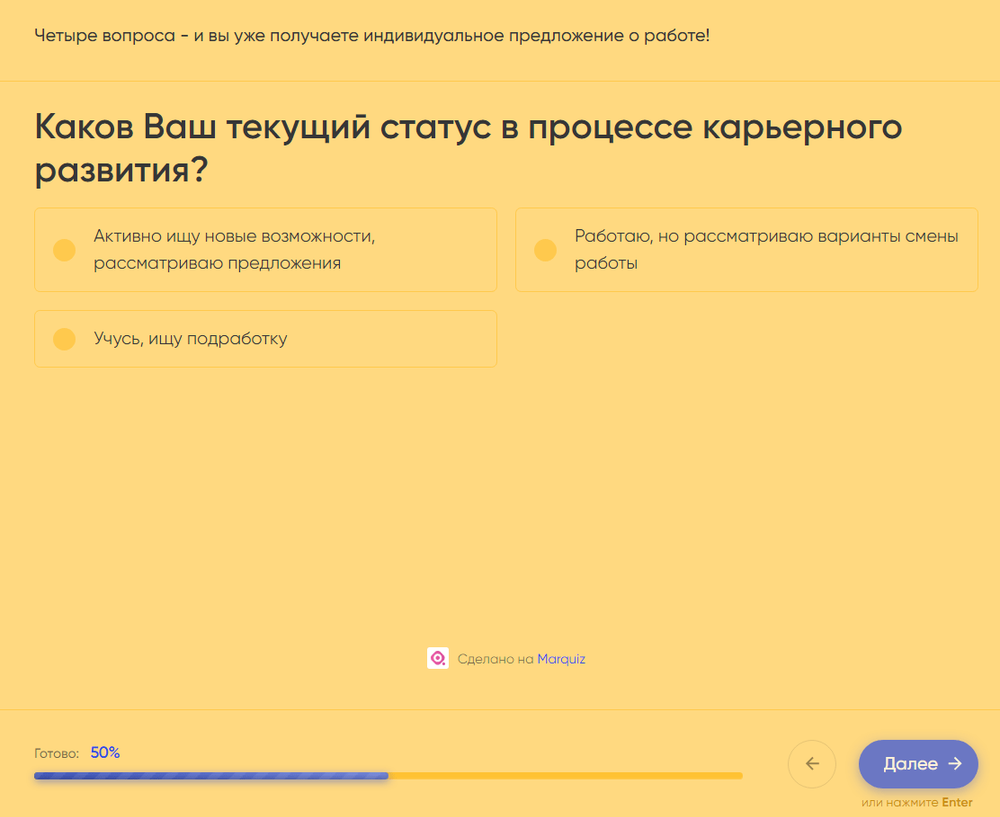
Task: Pick the 'Учусь, ищу подработку' radio option
Action: pyautogui.click(x=64, y=339)
